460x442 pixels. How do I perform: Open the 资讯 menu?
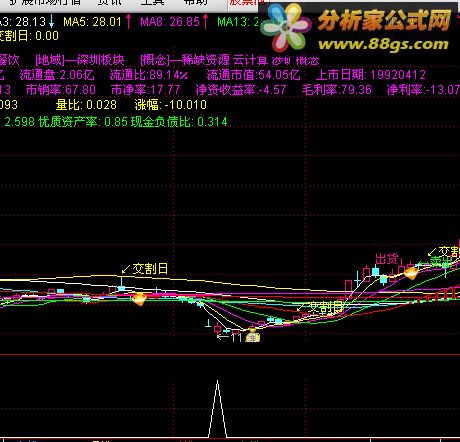tap(110, 2)
